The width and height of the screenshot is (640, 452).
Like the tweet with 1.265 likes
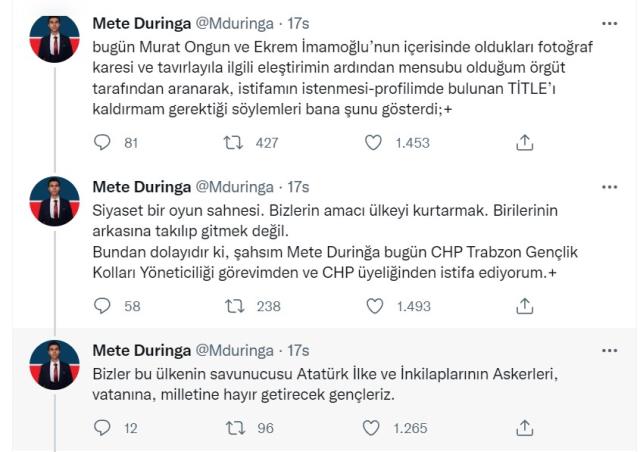(x=374, y=428)
